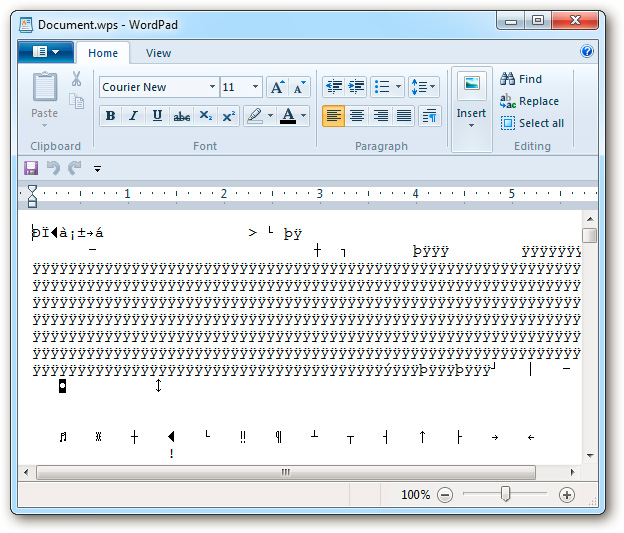Switch to the View tab
The height and width of the screenshot is (533, 624).
(158, 53)
